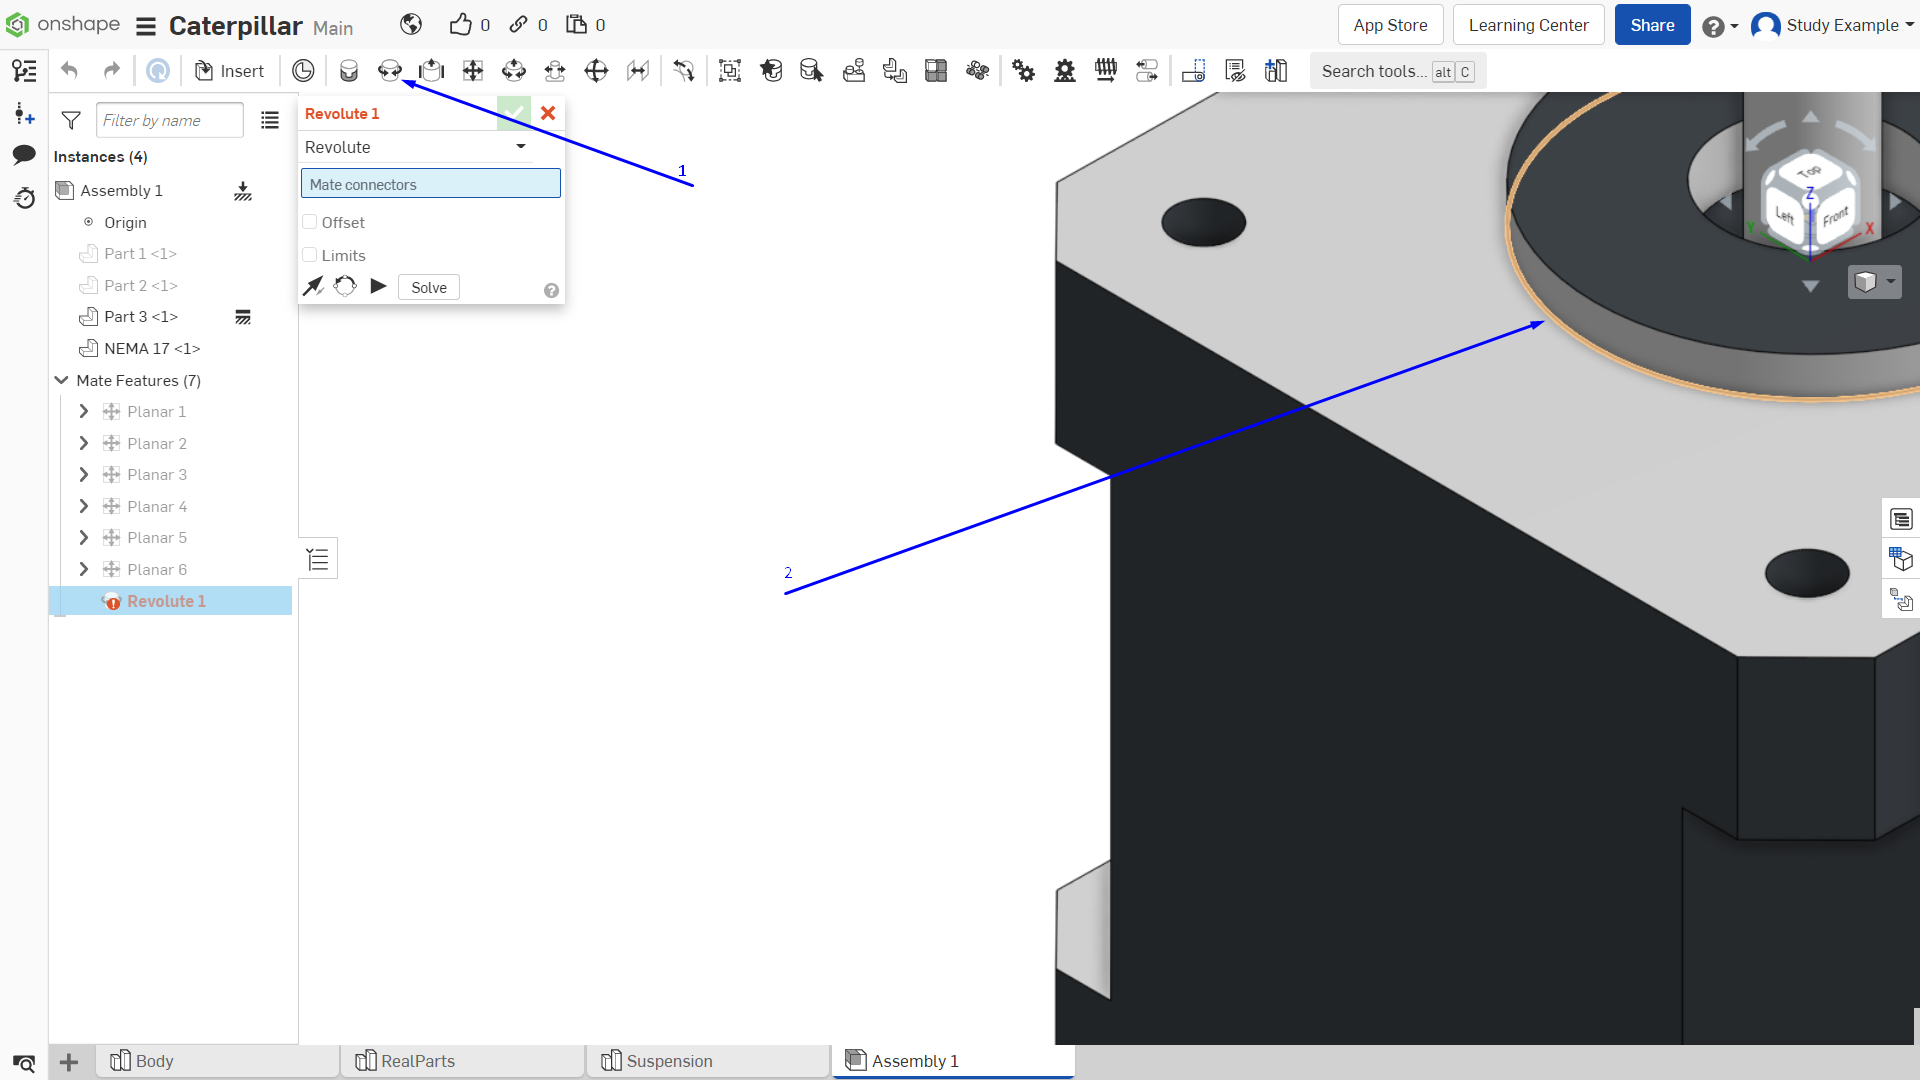1920x1080 pixels.
Task: Open the filter funnel icon
Action: point(71,121)
